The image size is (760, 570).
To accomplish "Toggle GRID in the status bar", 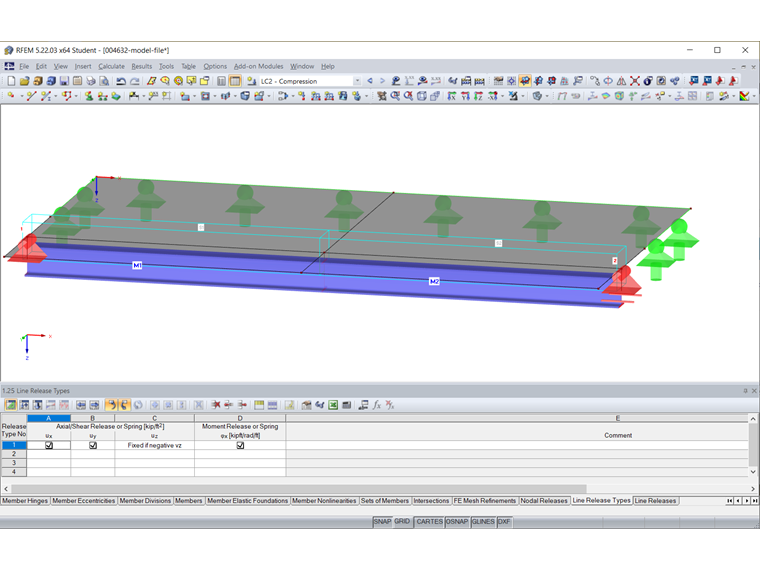I will click(402, 522).
